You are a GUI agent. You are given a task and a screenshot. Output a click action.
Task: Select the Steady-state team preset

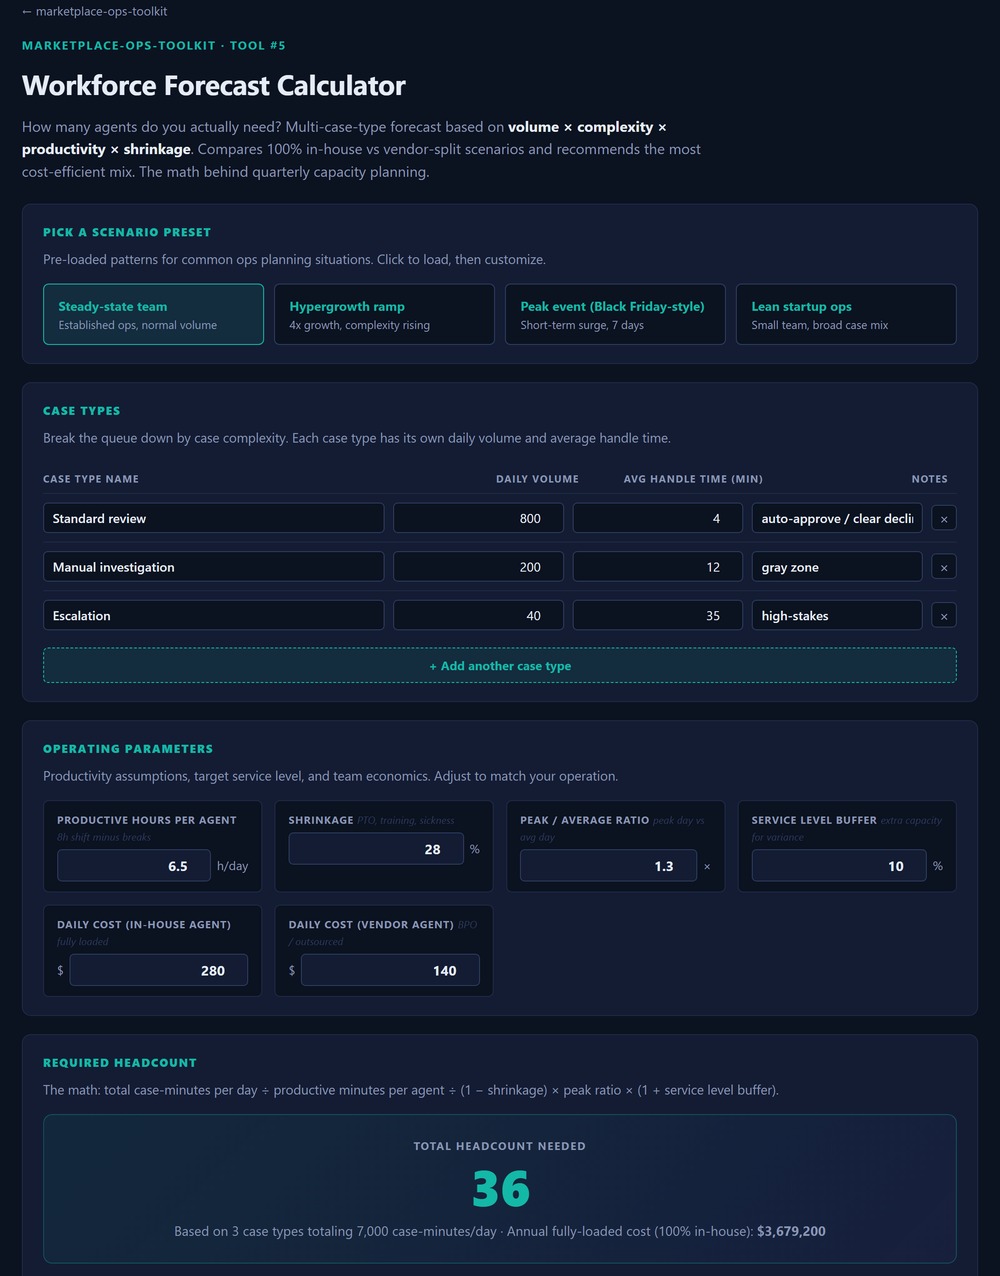click(153, 315)
